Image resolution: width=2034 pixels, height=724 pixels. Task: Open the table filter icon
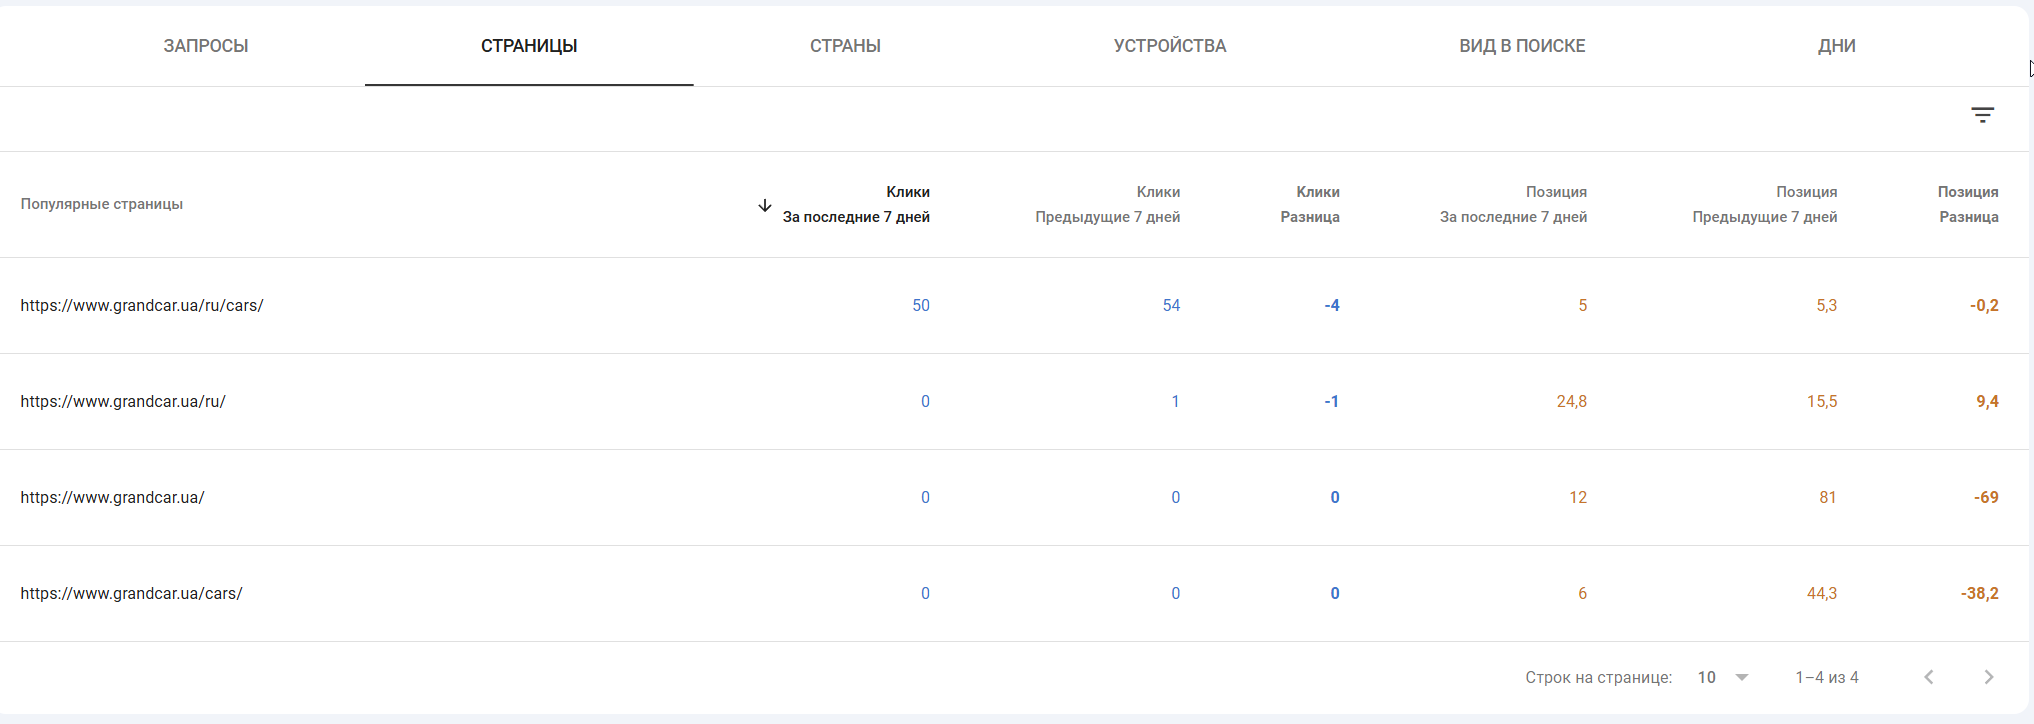coord(1982,116)
